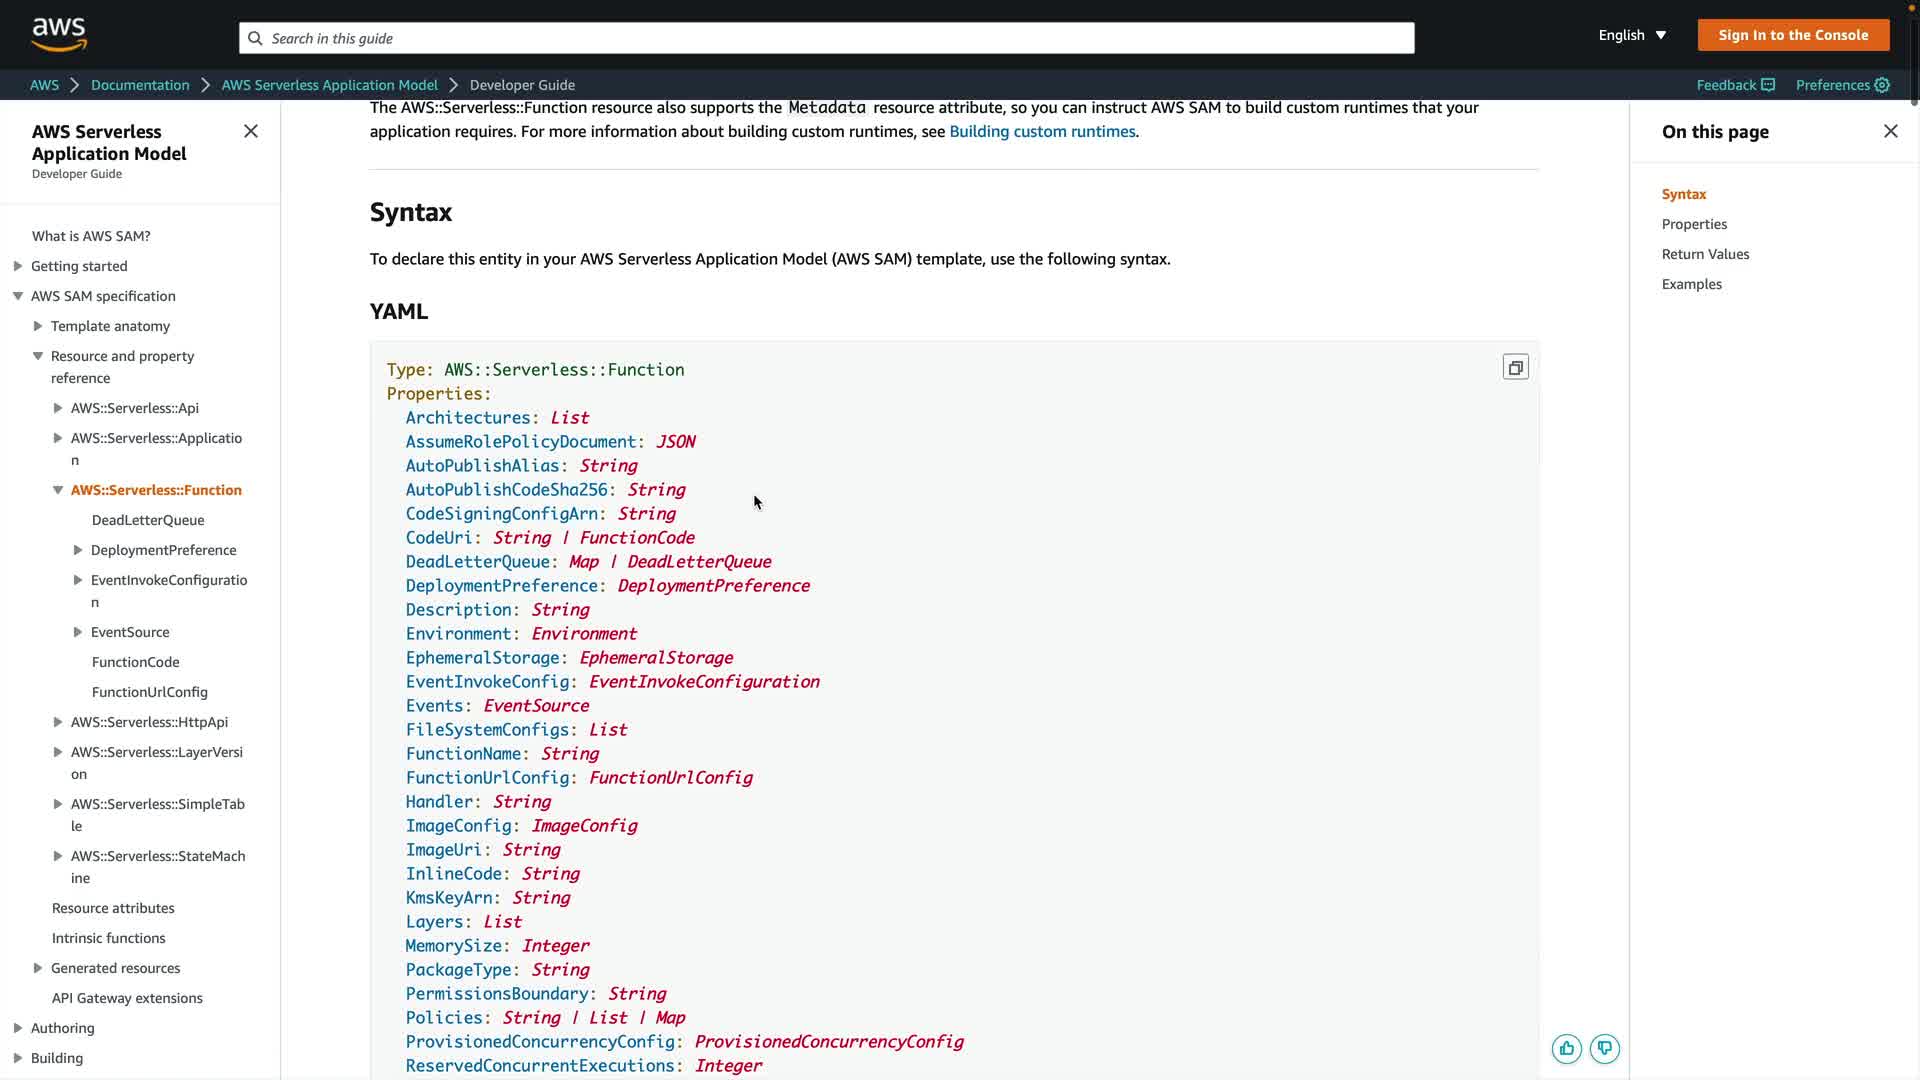Click the AWS logo

(x=59, y=34)
